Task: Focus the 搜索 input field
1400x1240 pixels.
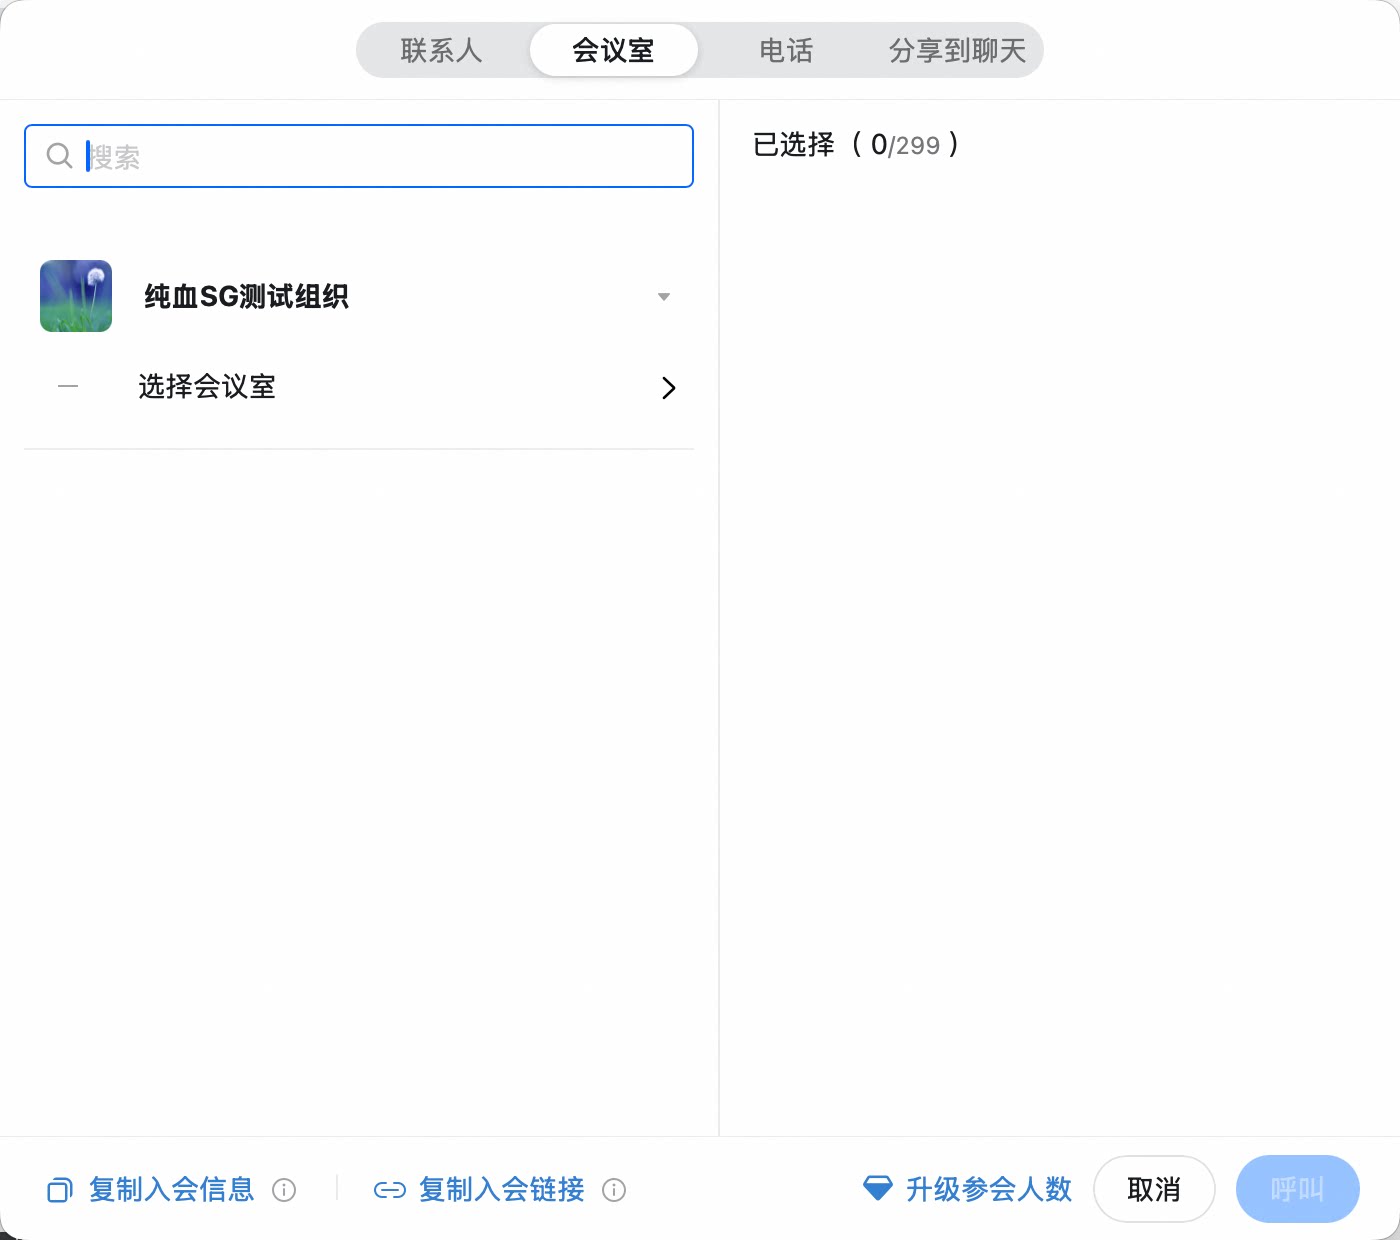Action: tap(359, 156)
